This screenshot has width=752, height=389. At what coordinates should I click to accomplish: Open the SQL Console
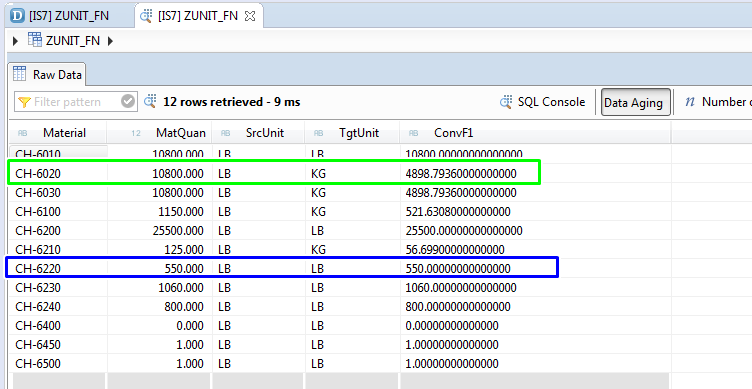542,102
